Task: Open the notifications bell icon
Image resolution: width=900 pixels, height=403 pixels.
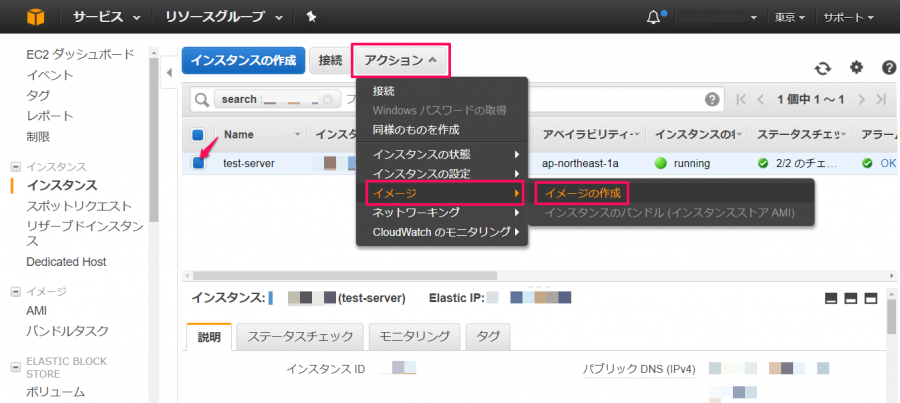Action: click(653, 18)
